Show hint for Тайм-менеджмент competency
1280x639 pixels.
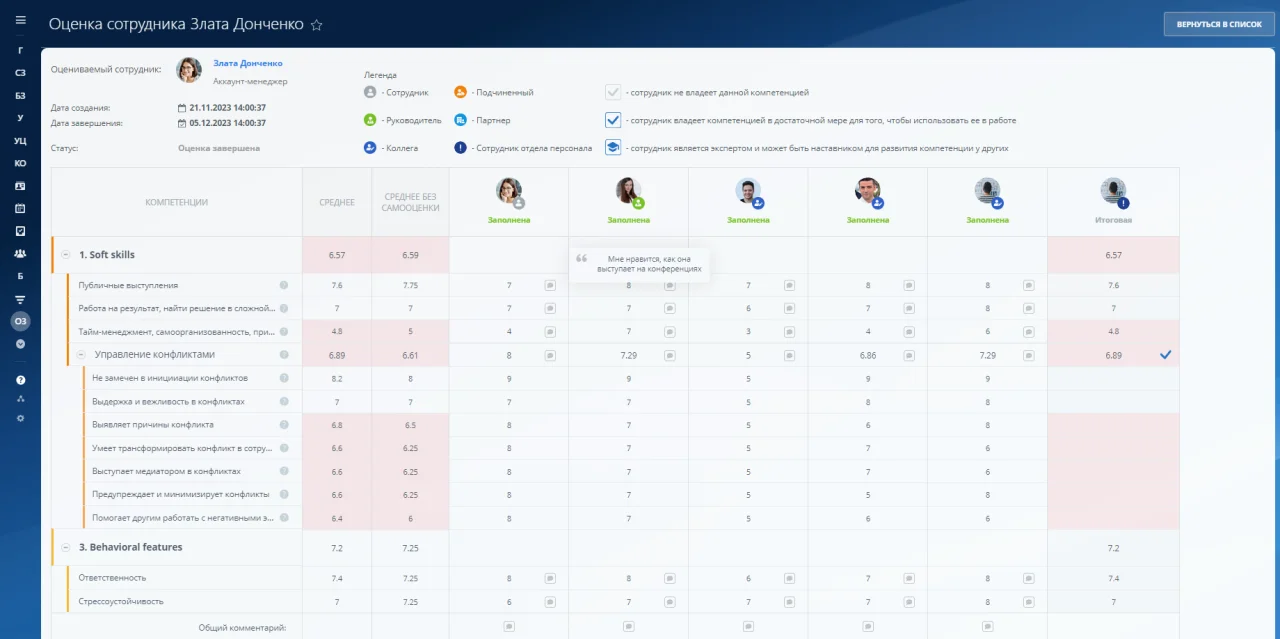tap(284, 331)
